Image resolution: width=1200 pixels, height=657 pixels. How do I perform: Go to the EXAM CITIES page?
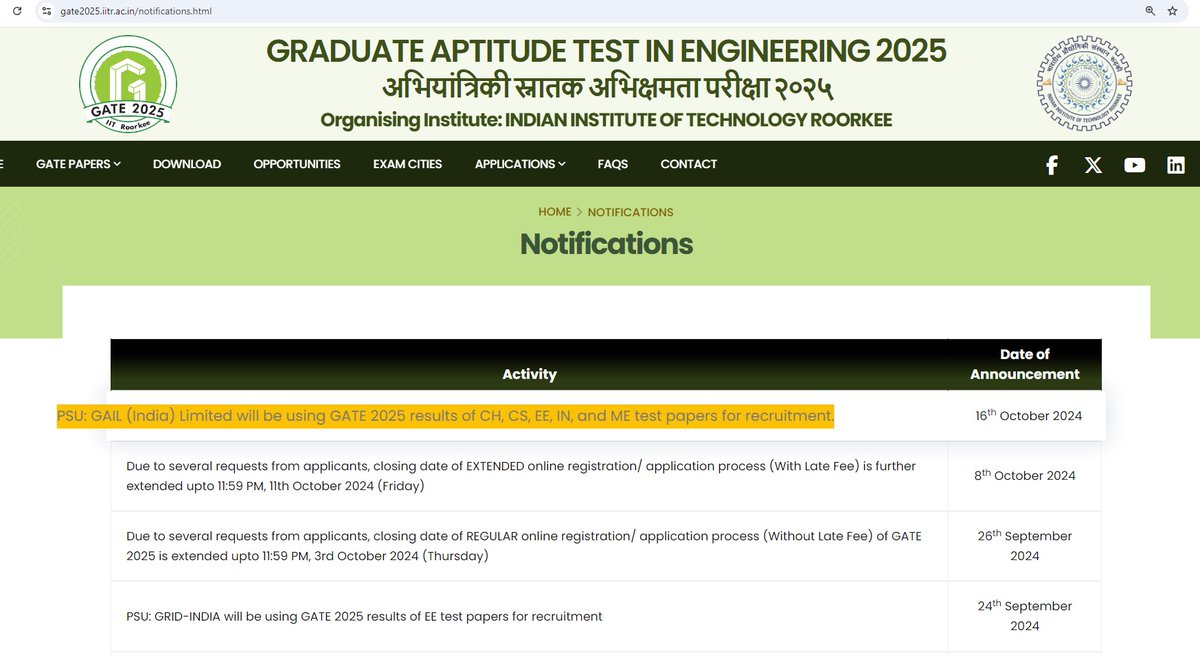pos(407,164)
